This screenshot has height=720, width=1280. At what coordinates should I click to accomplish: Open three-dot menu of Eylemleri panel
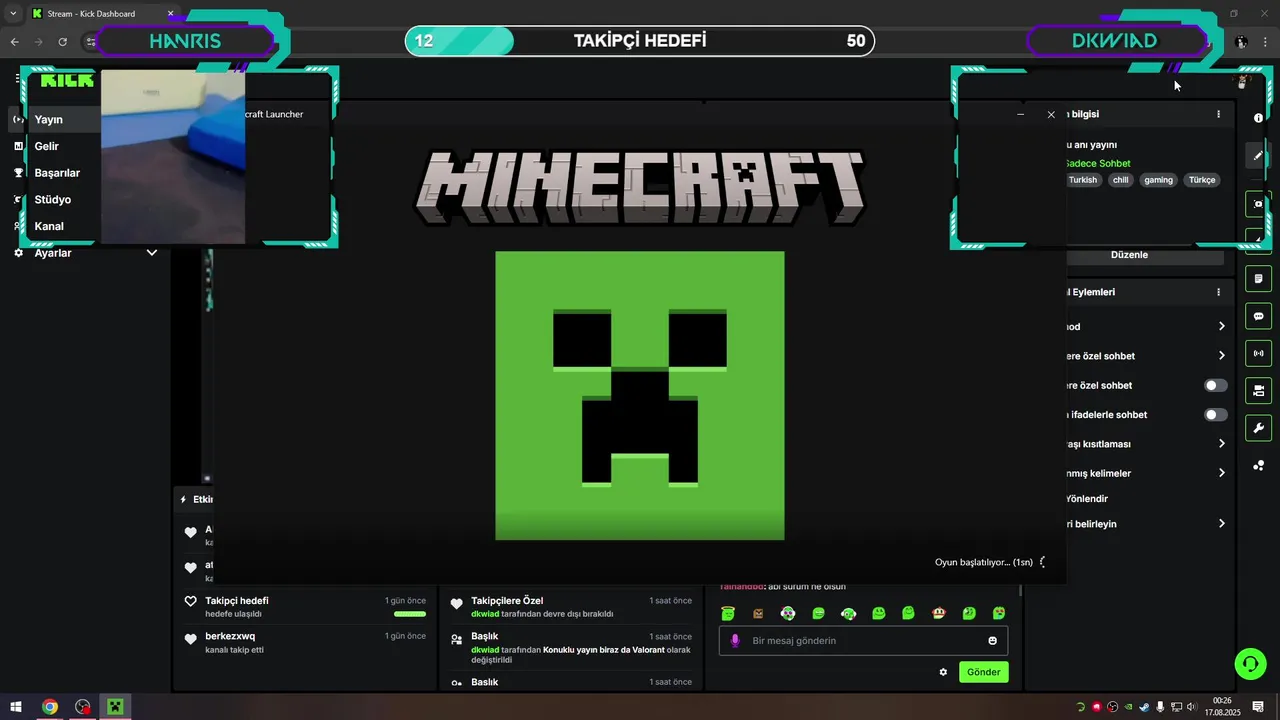(1218, 292)
